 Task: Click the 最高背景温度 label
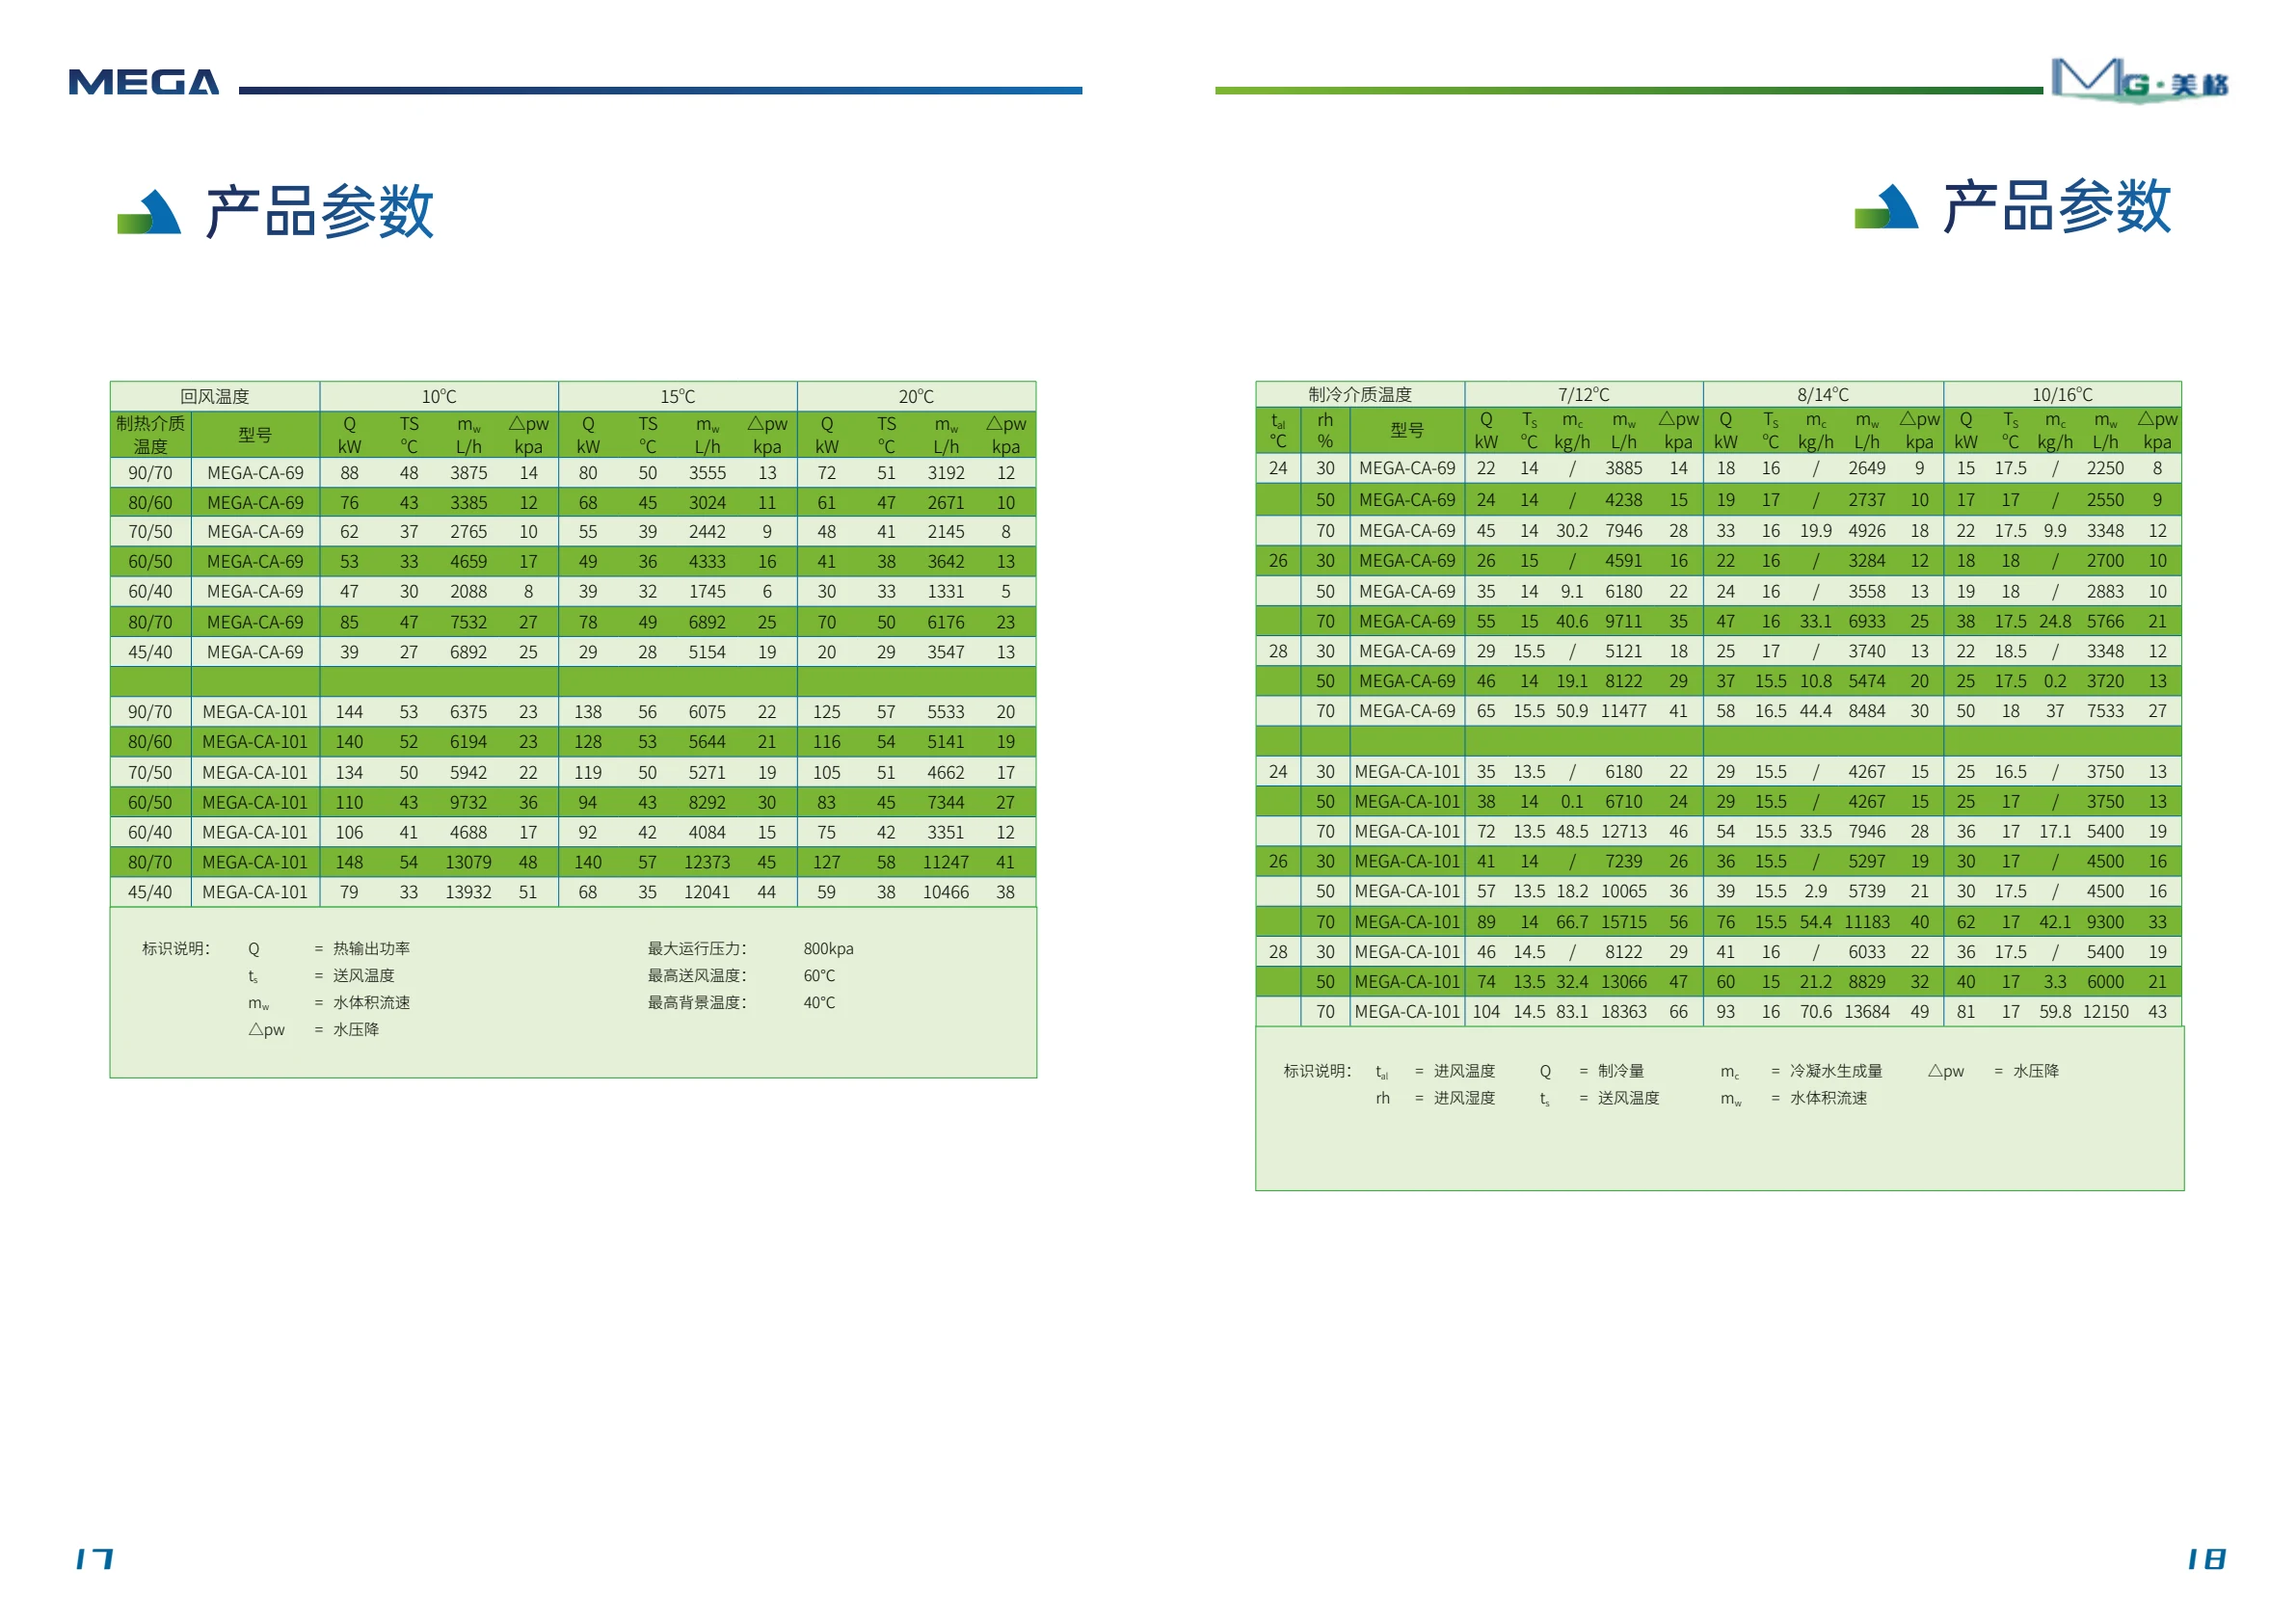pyautogui.click(x=697, y=1002)
